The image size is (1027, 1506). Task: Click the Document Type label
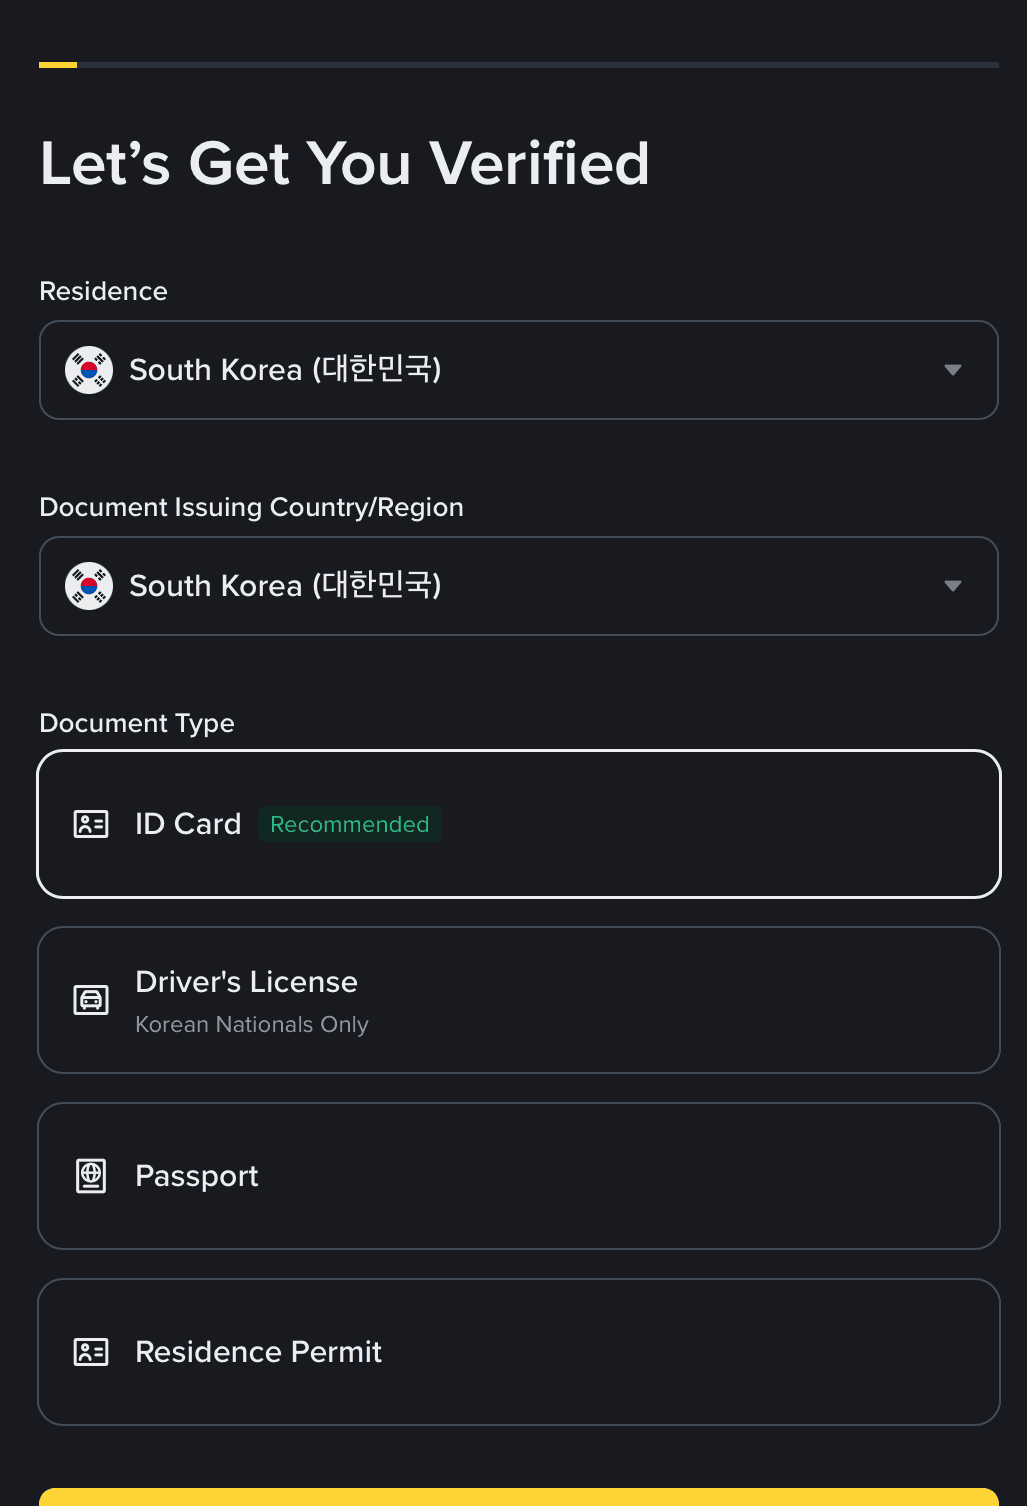(x=137, y=723)
